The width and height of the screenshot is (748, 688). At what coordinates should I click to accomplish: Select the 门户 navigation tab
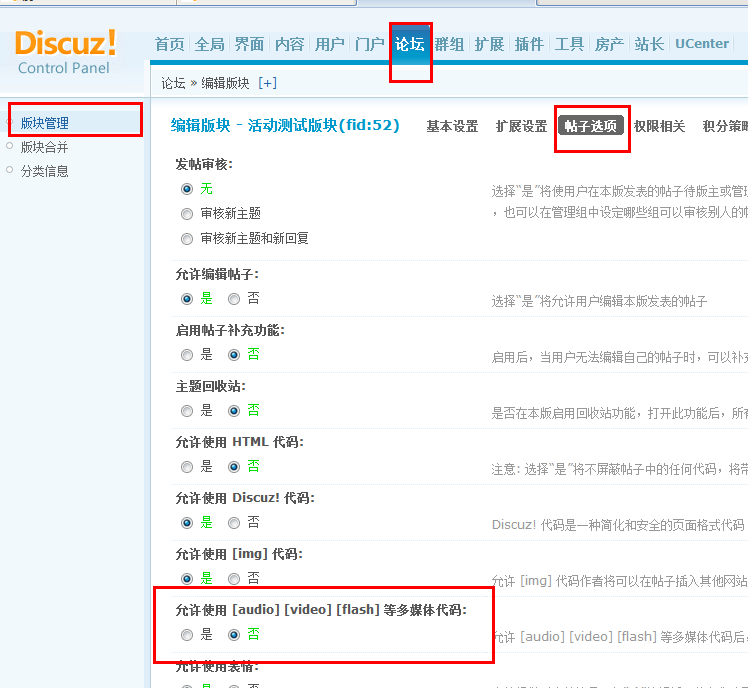(x=370, y=44)
